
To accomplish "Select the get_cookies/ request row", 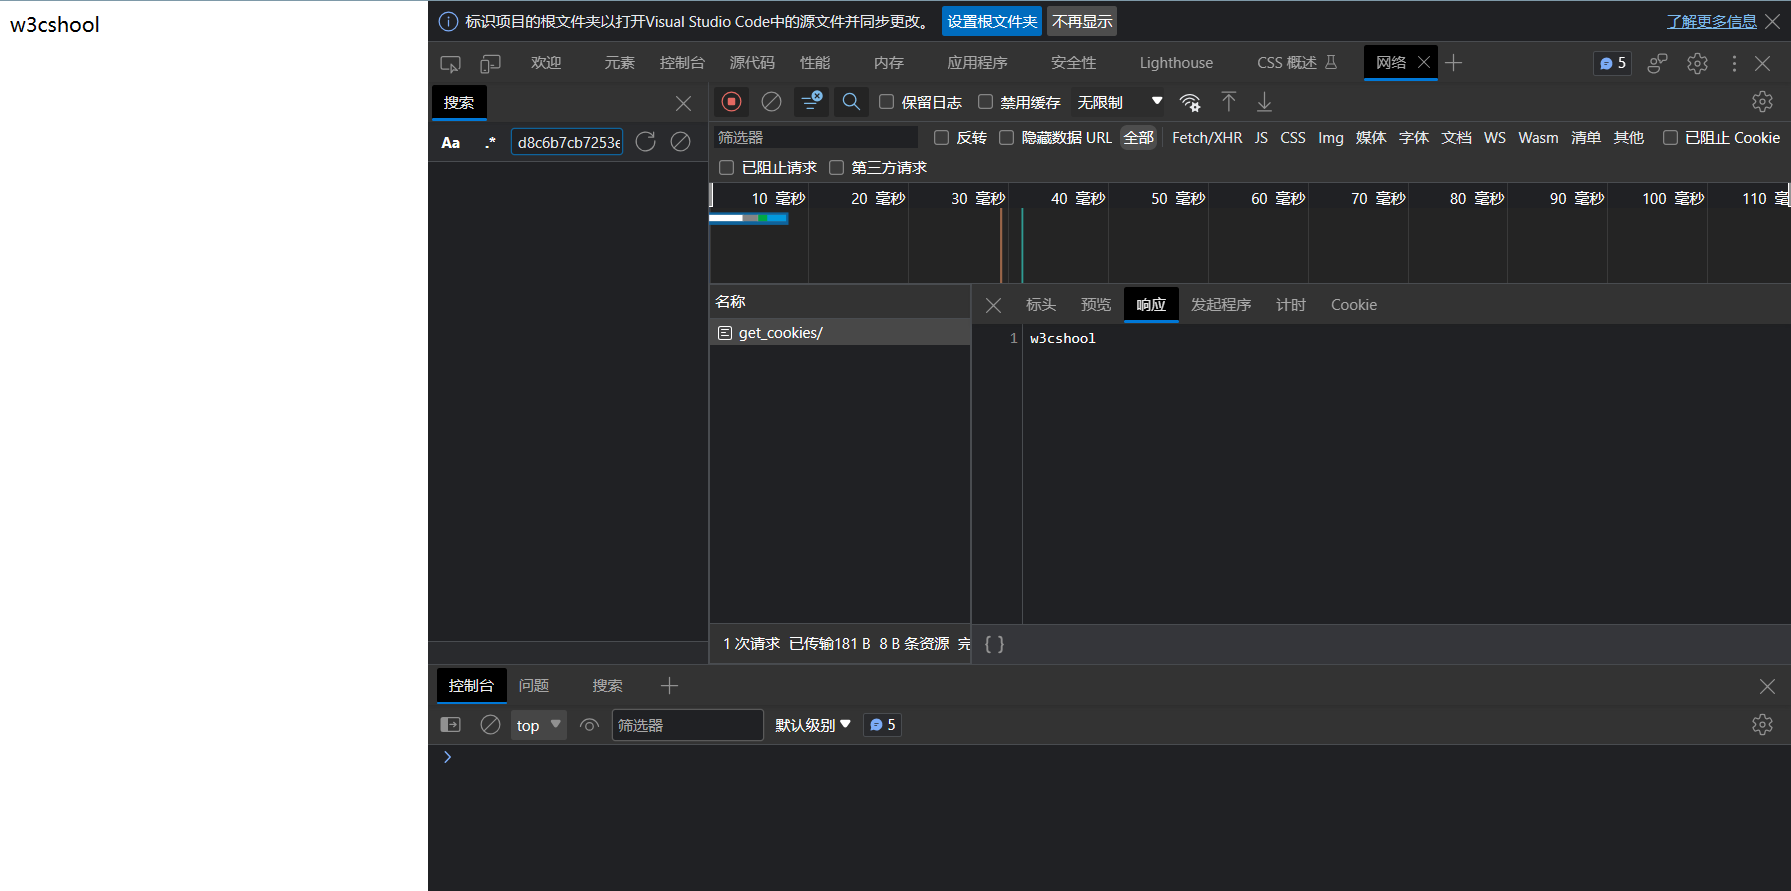I will [x=840, y=332].
